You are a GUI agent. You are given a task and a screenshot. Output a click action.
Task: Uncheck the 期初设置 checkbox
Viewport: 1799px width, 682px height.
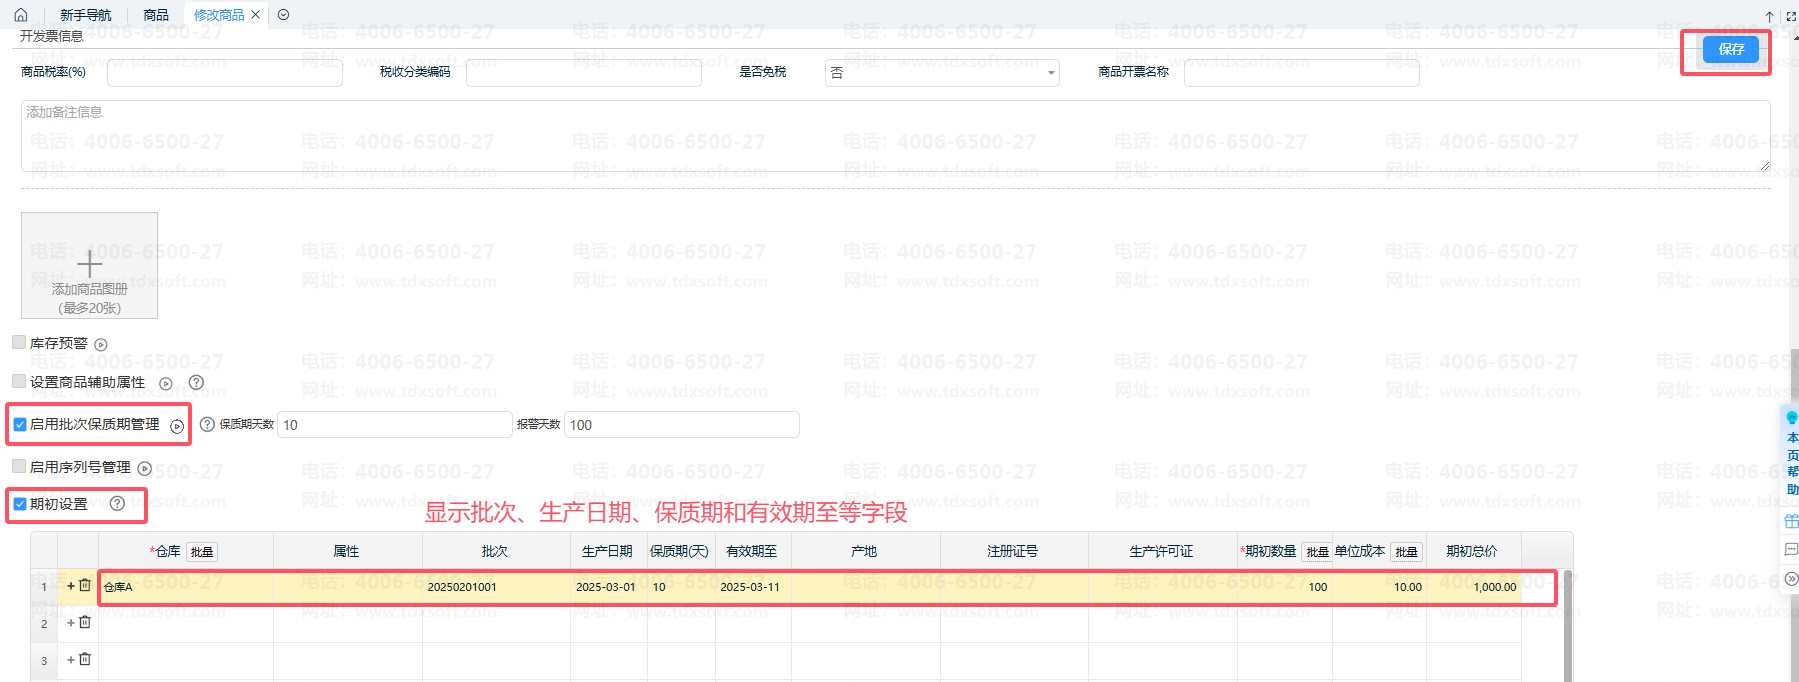(19, 504)
